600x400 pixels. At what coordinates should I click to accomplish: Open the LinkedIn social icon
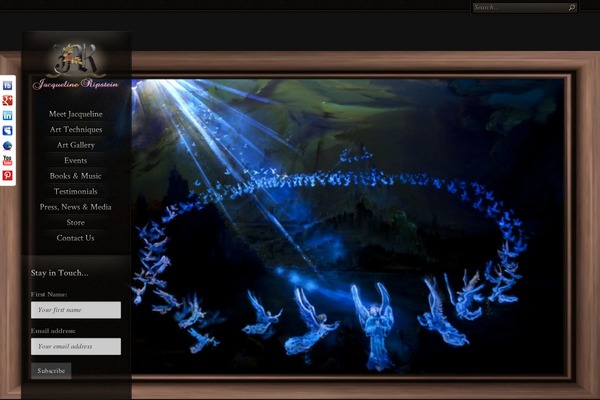[7, 116]
